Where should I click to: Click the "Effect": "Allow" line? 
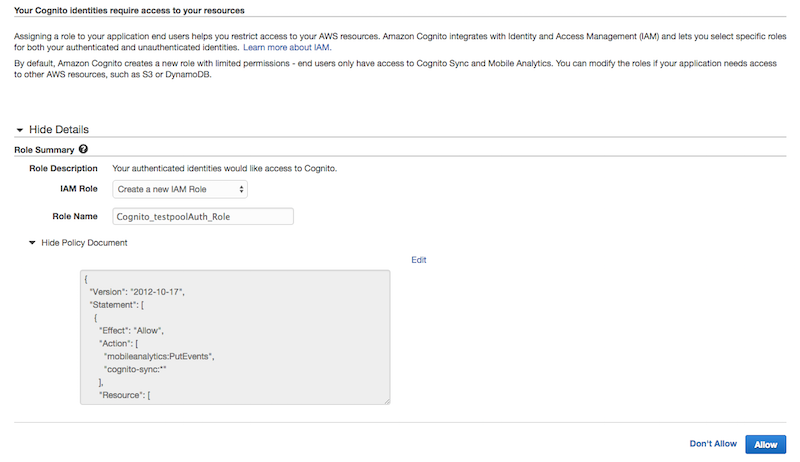click(131, 330)
